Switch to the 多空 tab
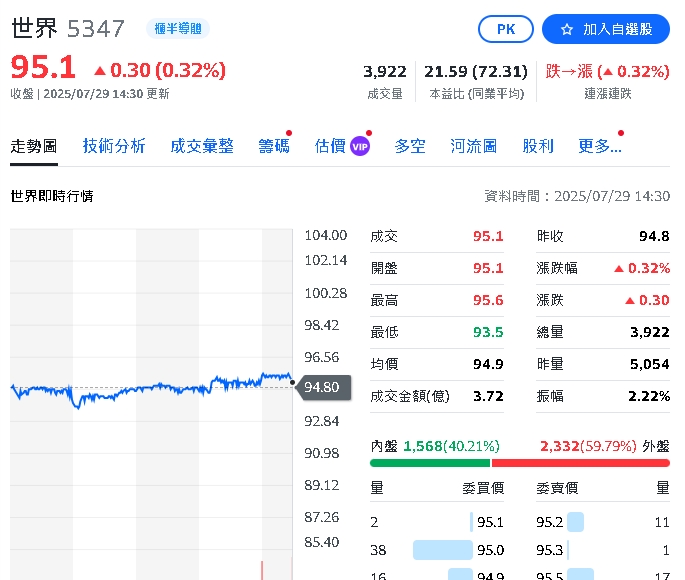 click(x=410, y=146)
